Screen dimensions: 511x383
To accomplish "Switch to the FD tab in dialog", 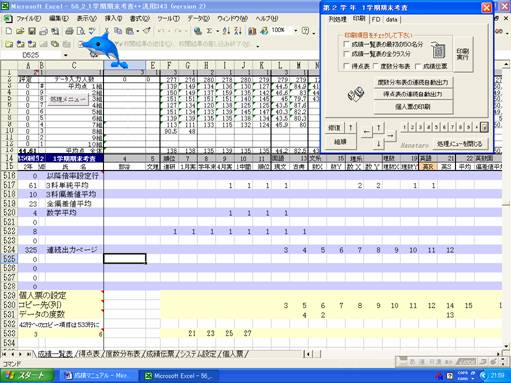I will 376,19.
